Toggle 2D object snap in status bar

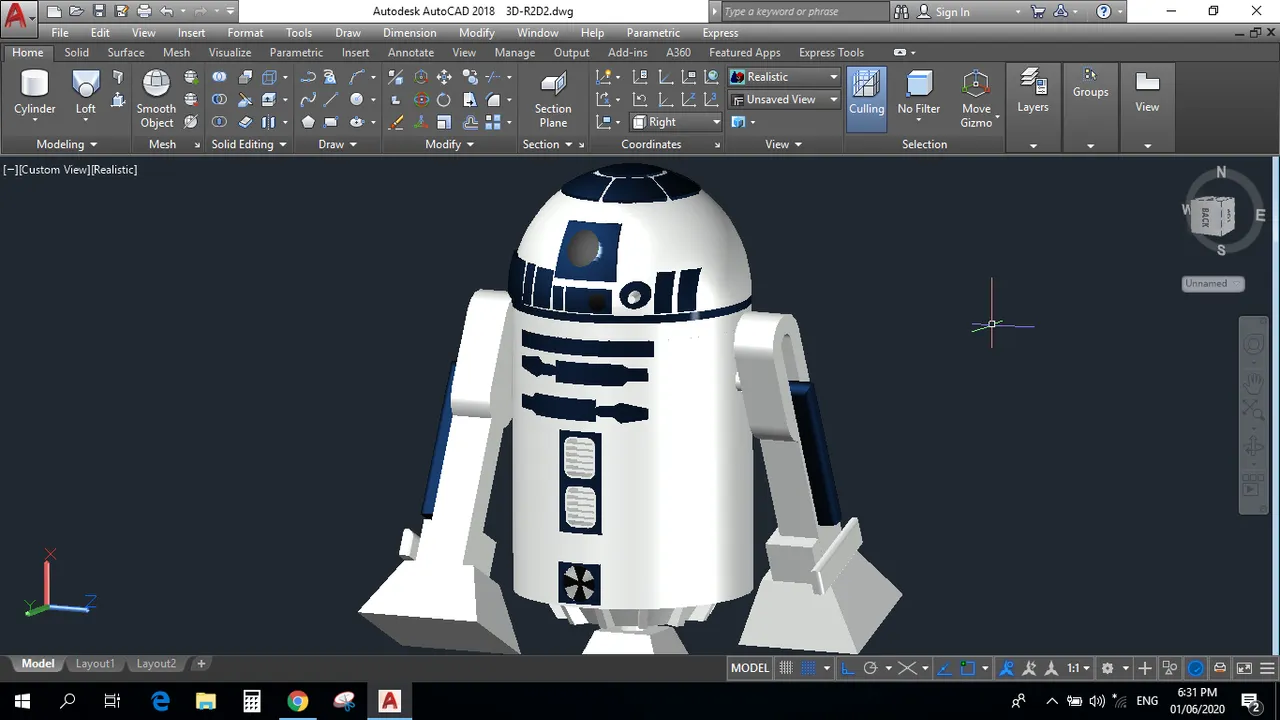(968, 668)
